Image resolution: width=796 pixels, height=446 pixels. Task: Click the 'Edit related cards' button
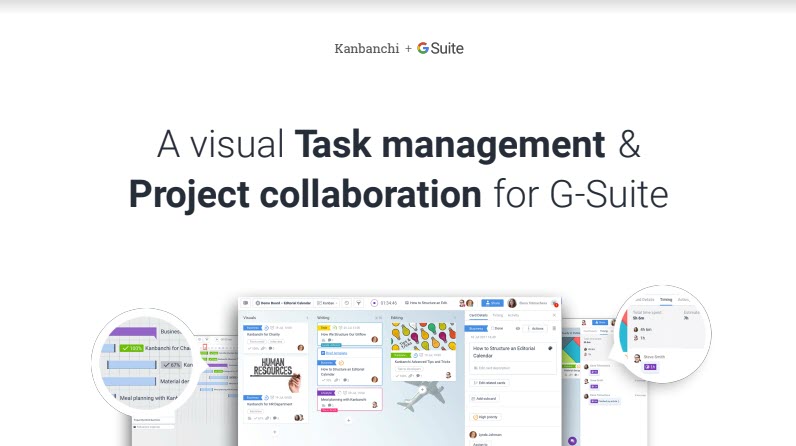pos(489,383)
